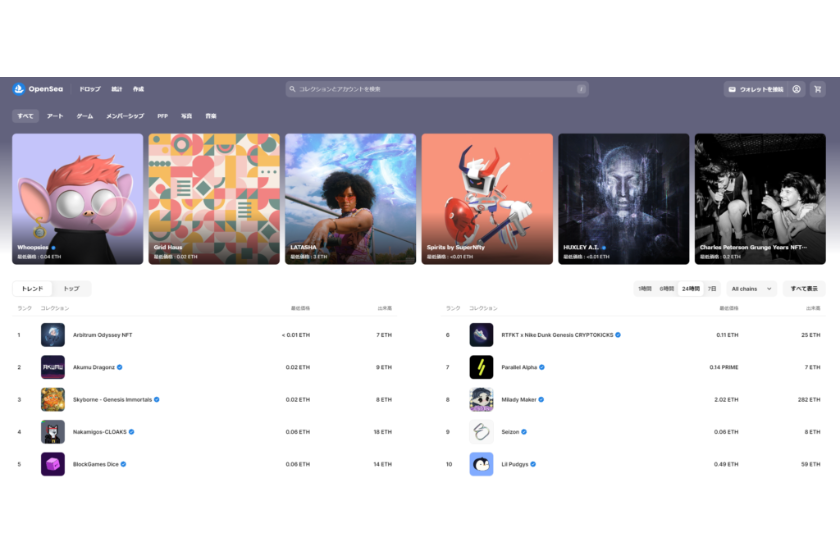Open the Grid Haus featured card
This screenshot has width=840, height=560.
coord(214,199)
